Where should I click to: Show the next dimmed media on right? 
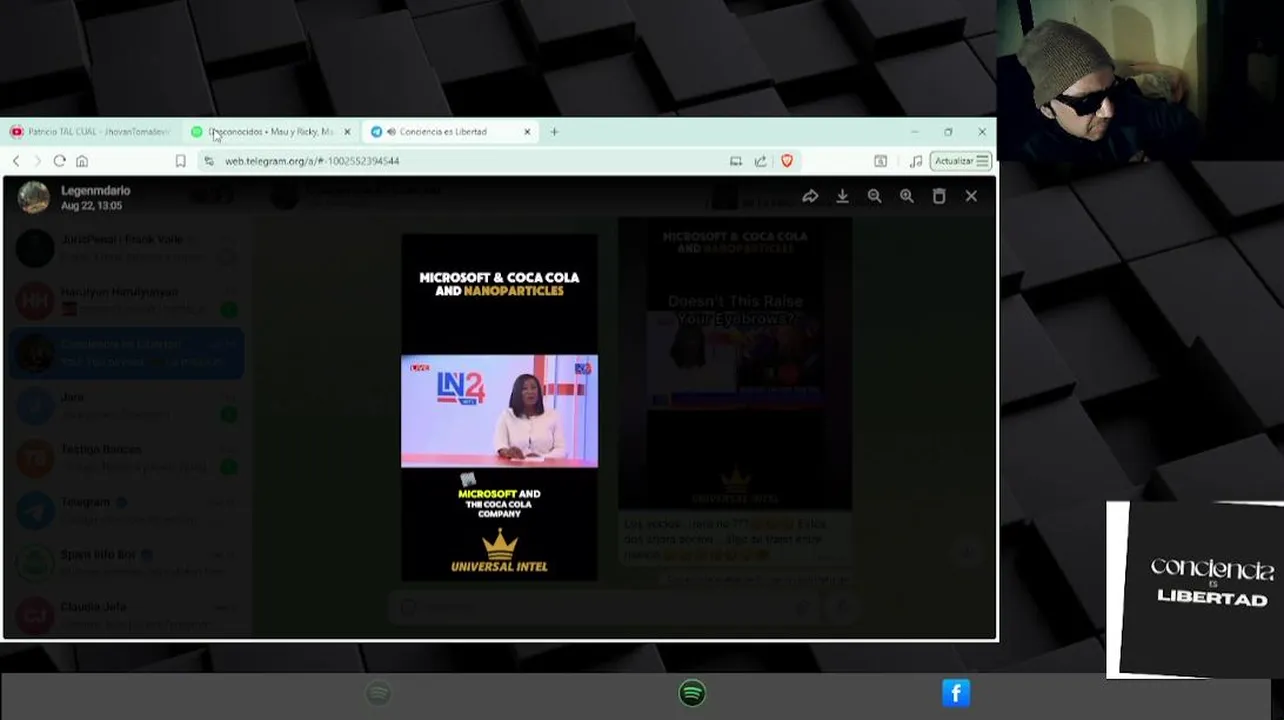click(x=735, y=364)
